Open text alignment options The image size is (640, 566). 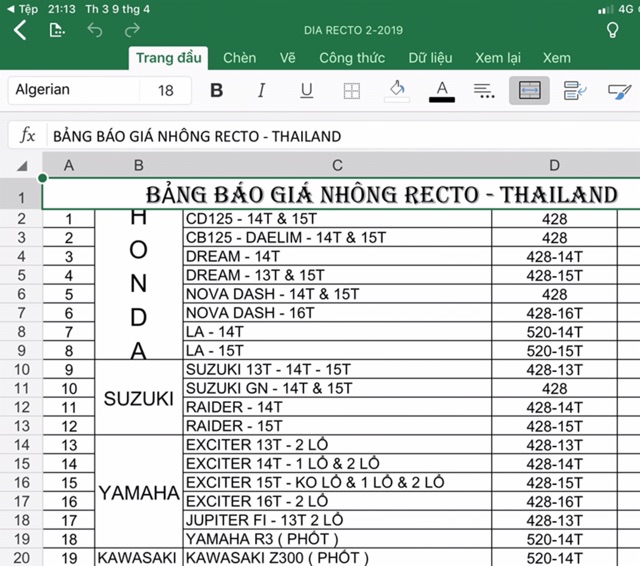point(484,91)
